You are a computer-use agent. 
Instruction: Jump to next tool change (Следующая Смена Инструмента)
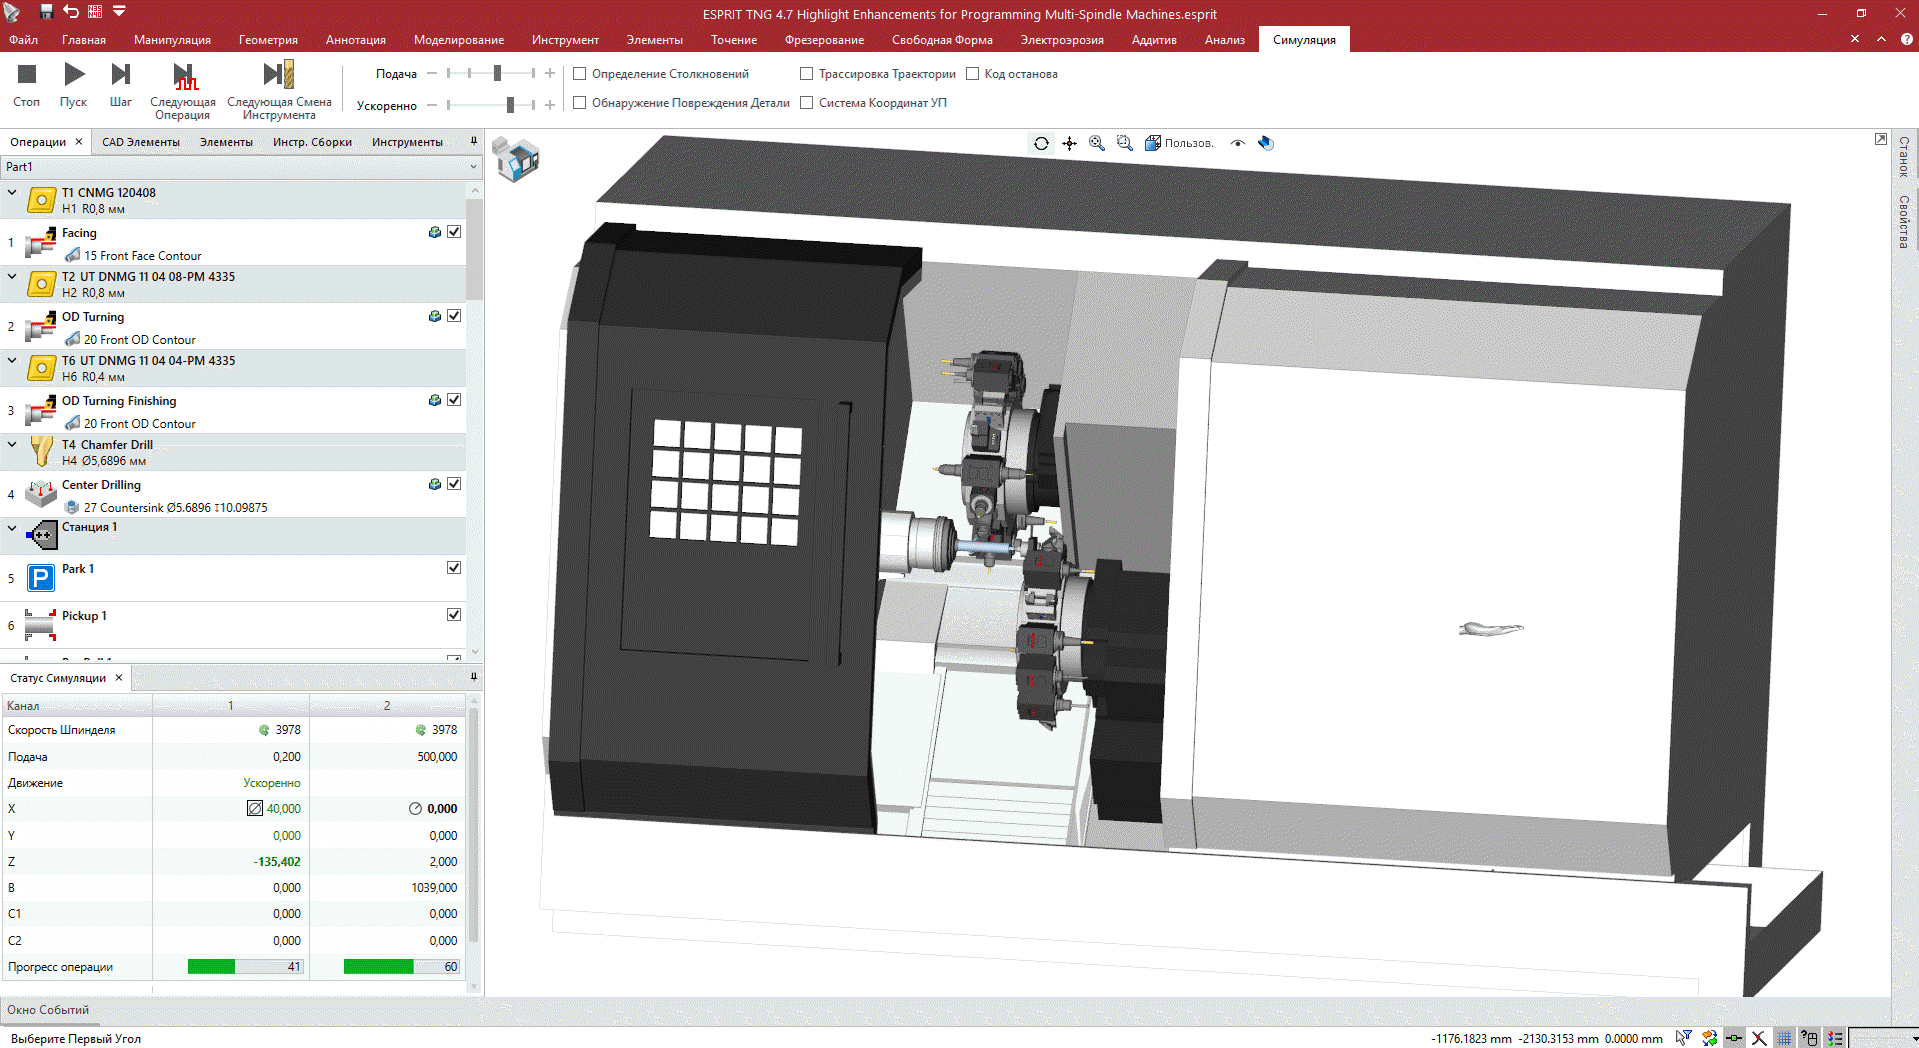(x=278, y=75)
